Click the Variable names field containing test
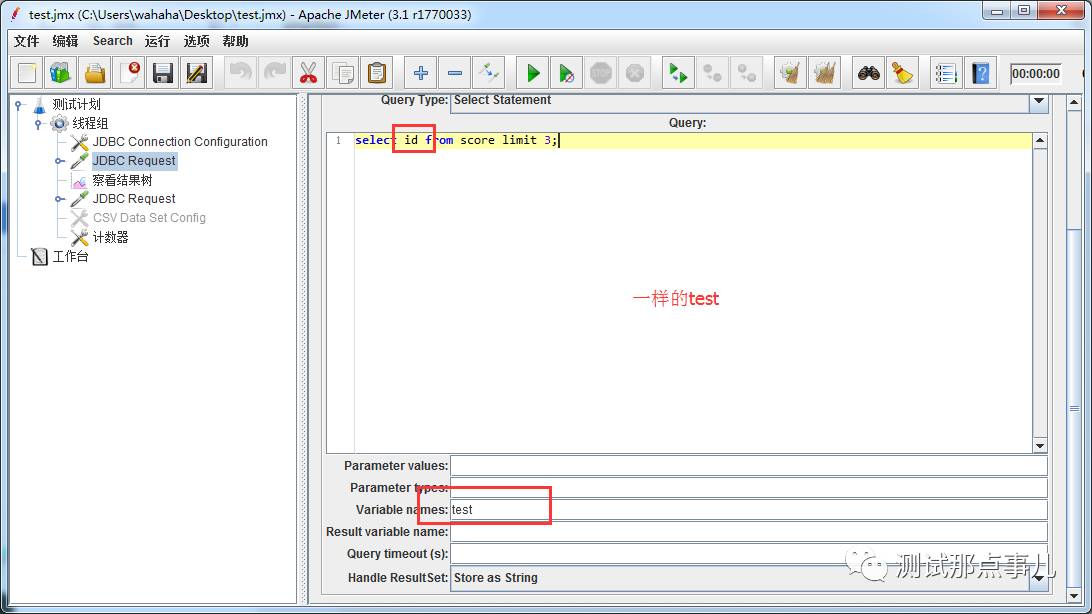The width and height of the screenshot is (1092, 614). pyautogui.click(x=749, y=510)
